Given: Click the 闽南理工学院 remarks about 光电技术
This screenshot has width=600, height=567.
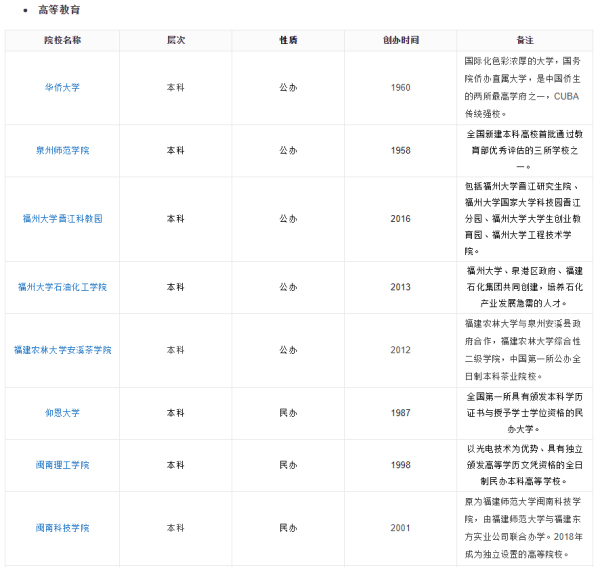Looking at the screenshot, I should click(525, 465).
